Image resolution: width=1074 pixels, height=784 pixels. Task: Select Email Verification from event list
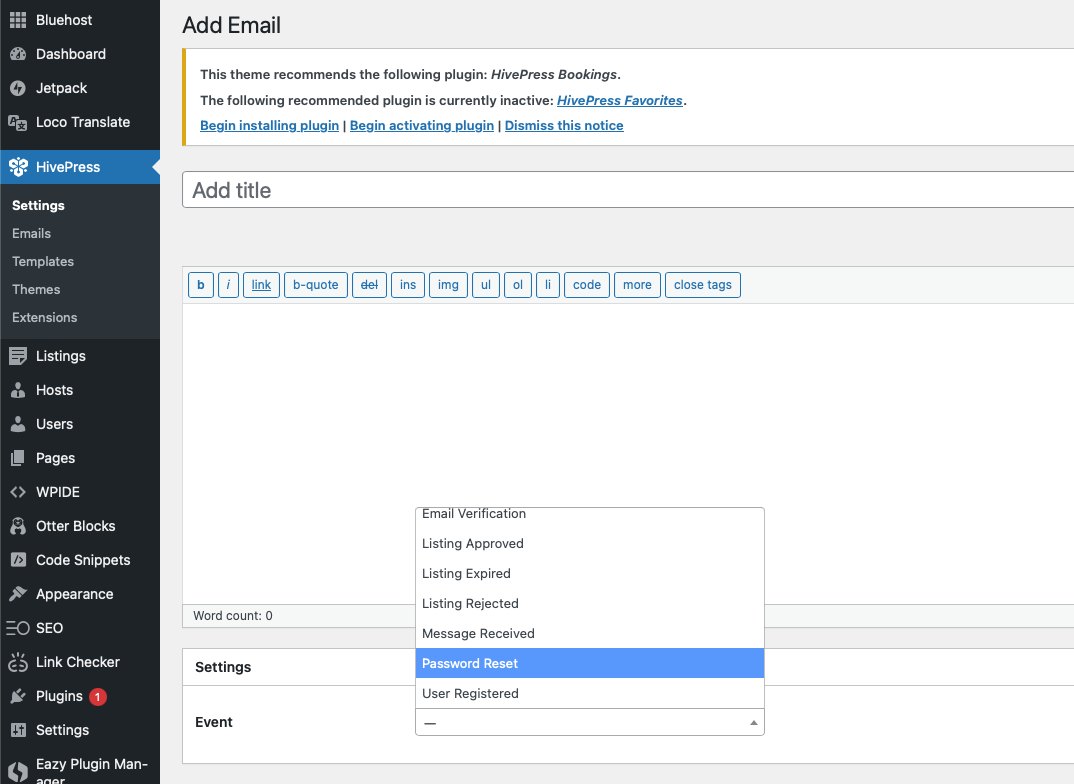tap(590, 514)
